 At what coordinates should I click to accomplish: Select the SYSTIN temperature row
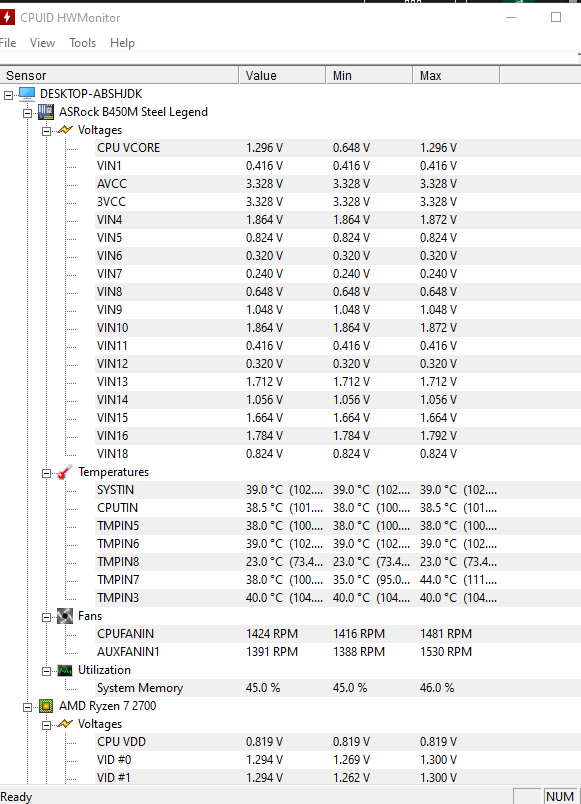tap(338, 490)
